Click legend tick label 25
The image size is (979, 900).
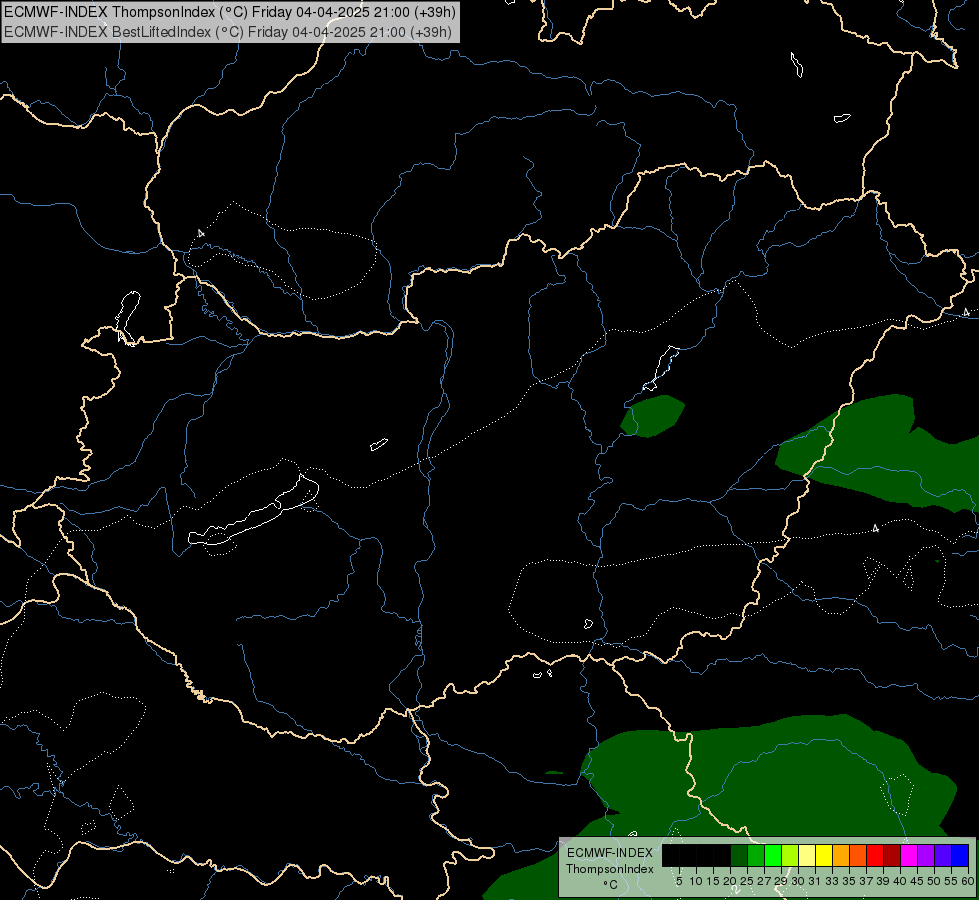click(747, 881)
